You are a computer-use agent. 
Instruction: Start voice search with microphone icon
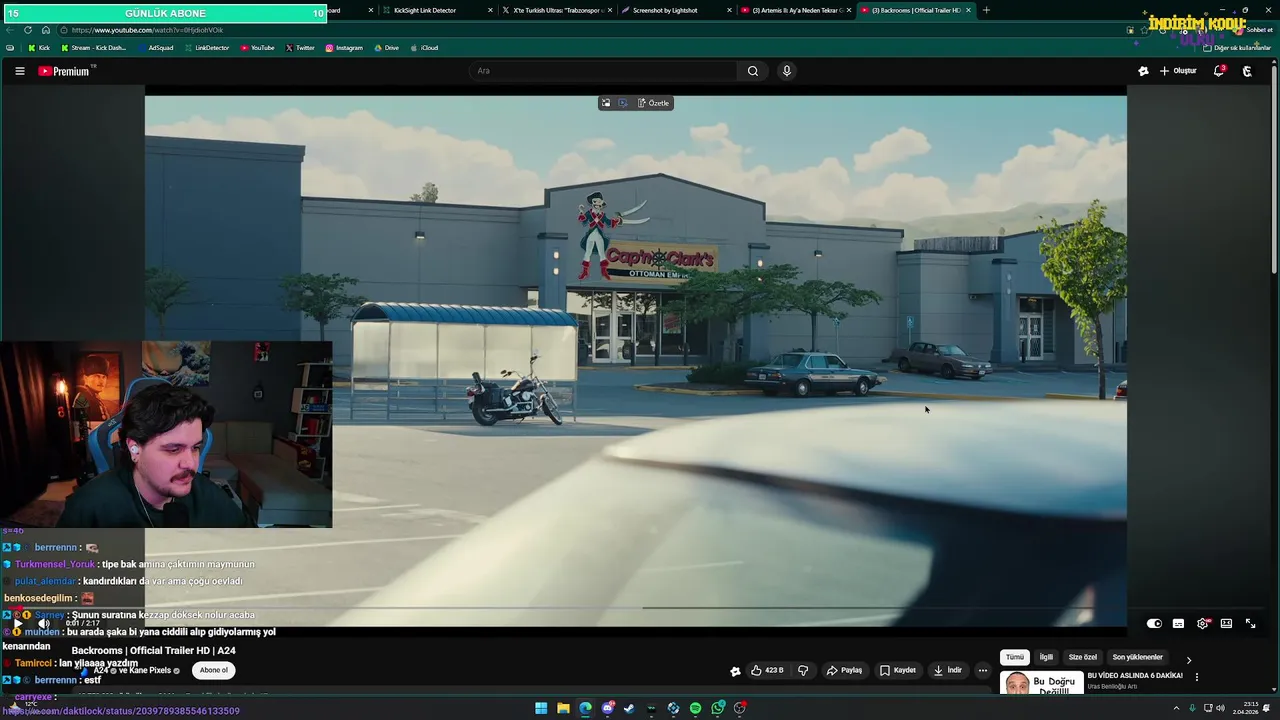[x=787, y=71]
